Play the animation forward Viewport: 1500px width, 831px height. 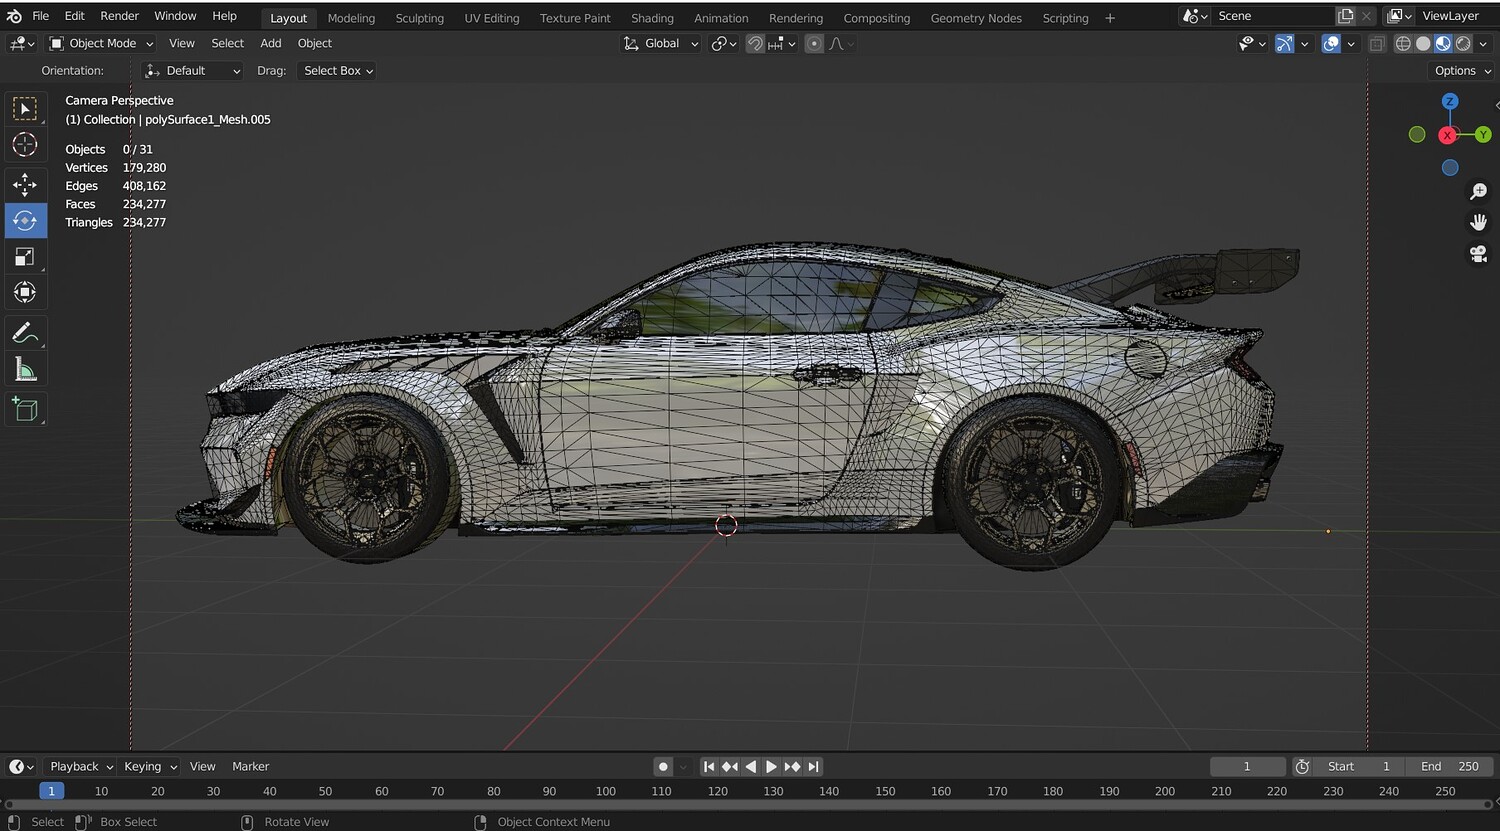coord(771,767)
